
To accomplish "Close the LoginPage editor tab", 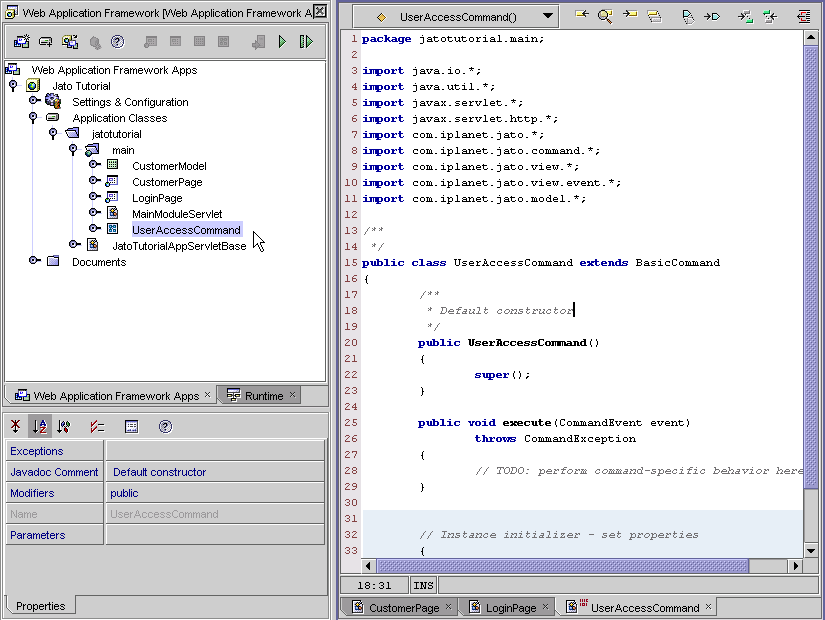I will click(545, 607).
